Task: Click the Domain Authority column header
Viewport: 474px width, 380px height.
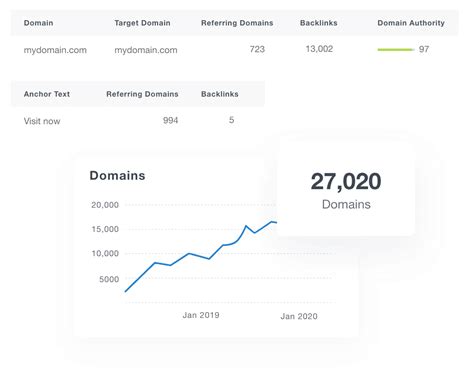Action: click(x=411, y=23)
